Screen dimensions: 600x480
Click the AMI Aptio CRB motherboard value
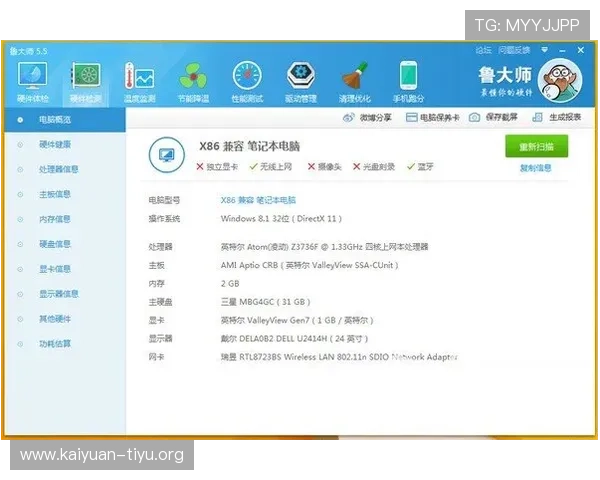[310, 265]
